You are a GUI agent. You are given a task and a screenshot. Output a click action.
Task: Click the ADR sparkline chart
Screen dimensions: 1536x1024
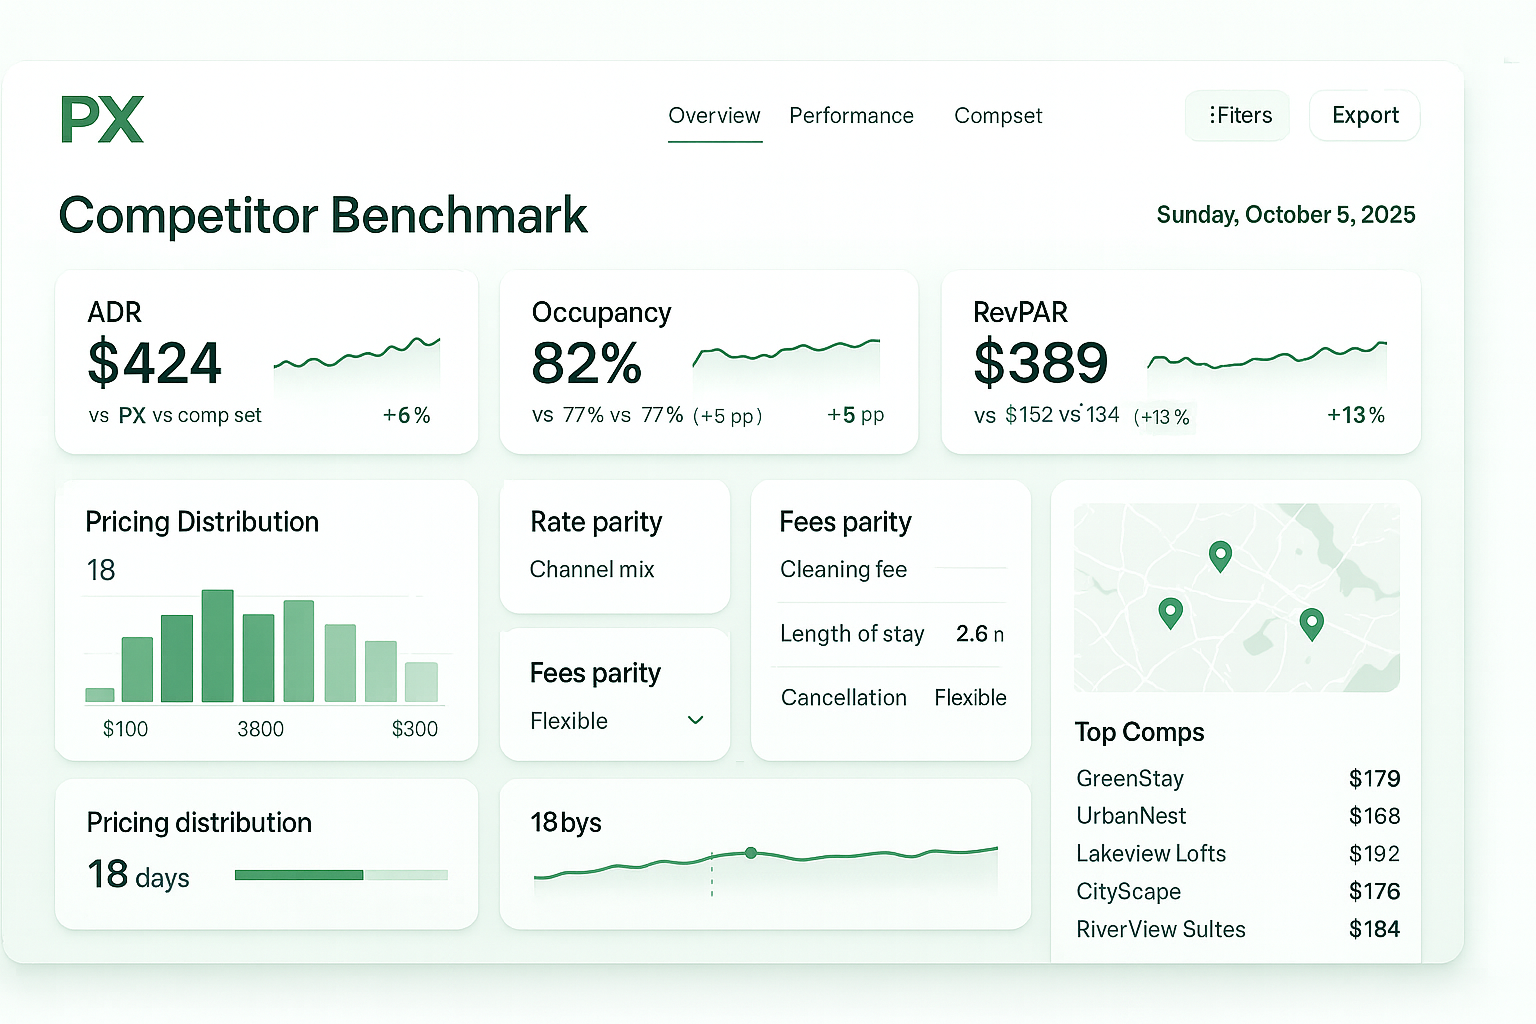357,355
